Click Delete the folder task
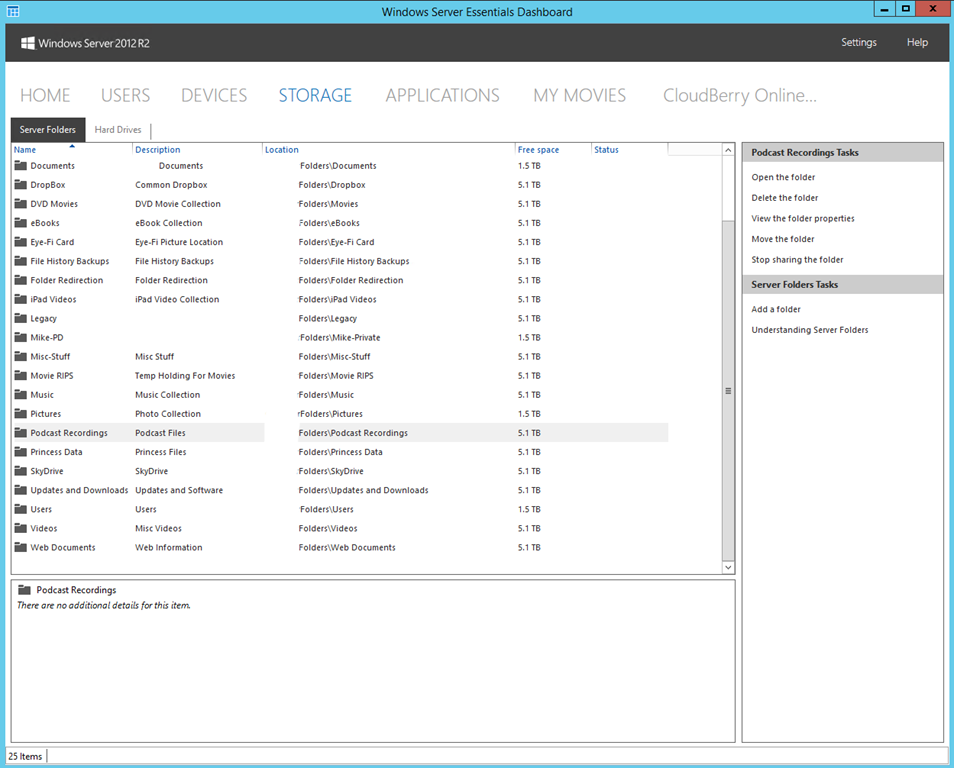 [x=784, y=198]
